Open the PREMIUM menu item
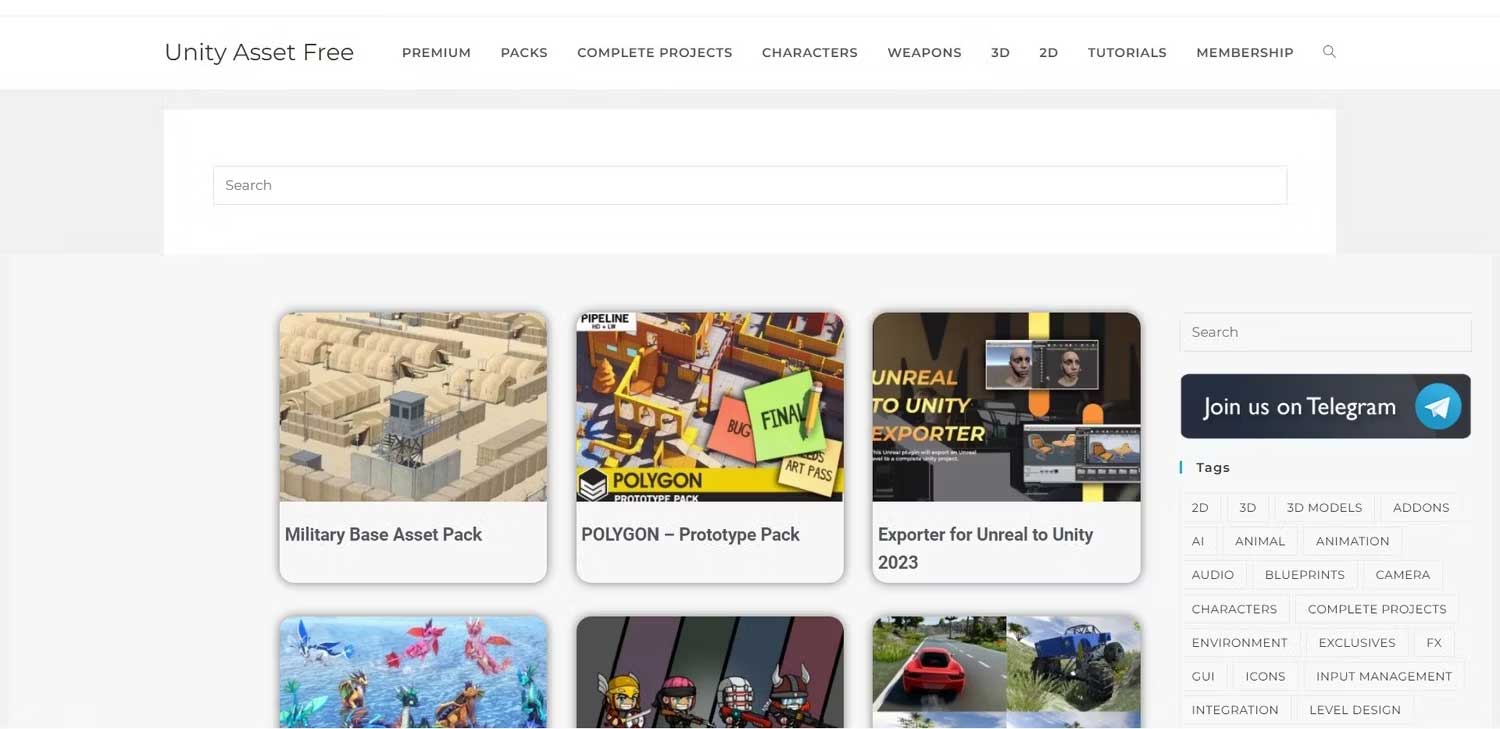 [436, 52]
